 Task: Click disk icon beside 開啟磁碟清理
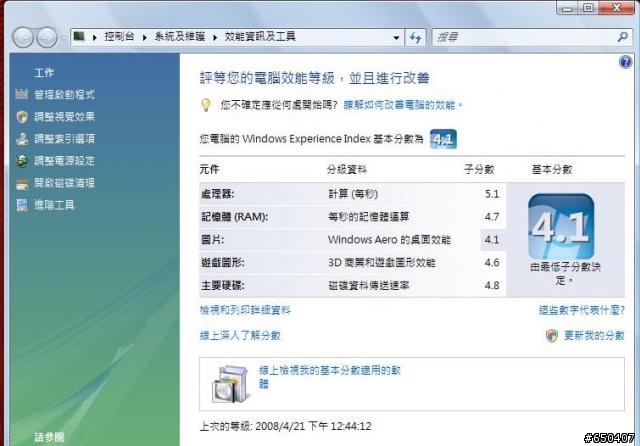pos(22,184)
